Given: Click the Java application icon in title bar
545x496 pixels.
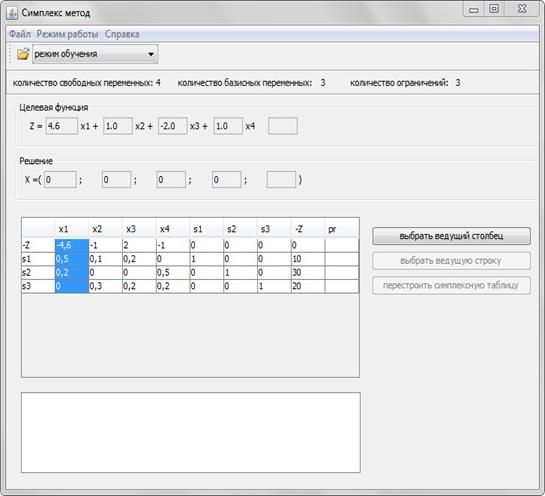Looking at the screenshot, I should (x=12, y=13).
